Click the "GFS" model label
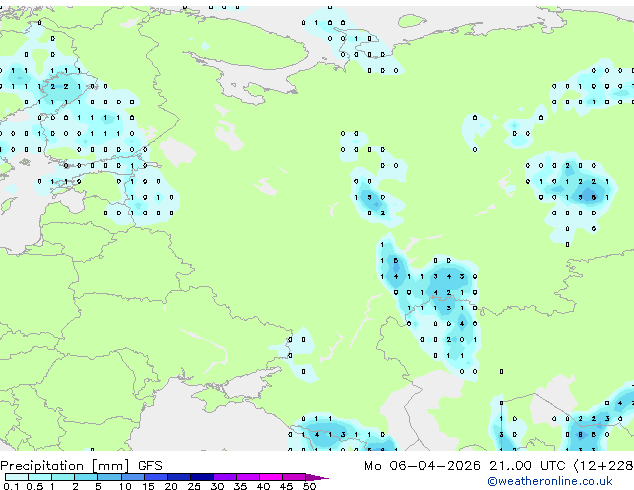This screenshot has height=490, width=634. pyautogui.click(x=150, y=466)
